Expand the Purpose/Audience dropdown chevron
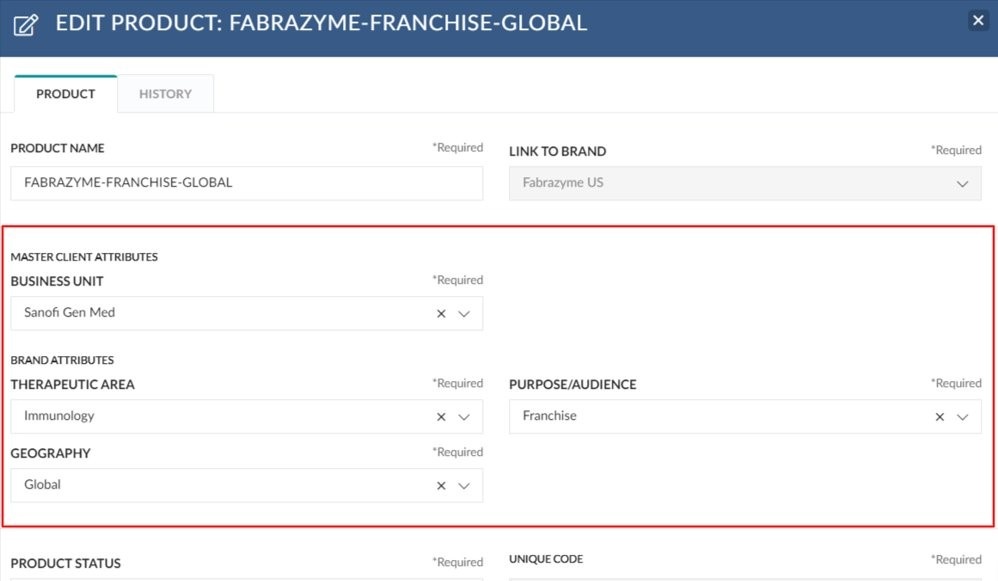Screen dimensions: 998x581 tap(962, 417)
